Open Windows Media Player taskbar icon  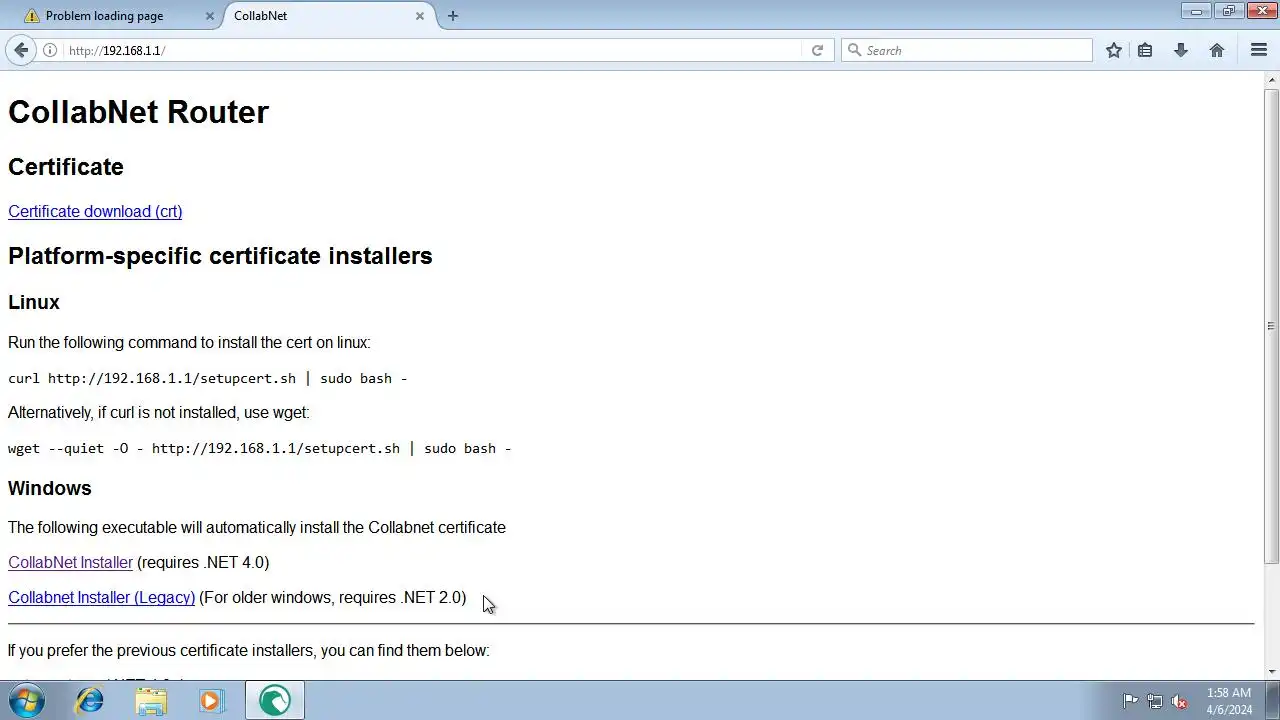(211, 700)
